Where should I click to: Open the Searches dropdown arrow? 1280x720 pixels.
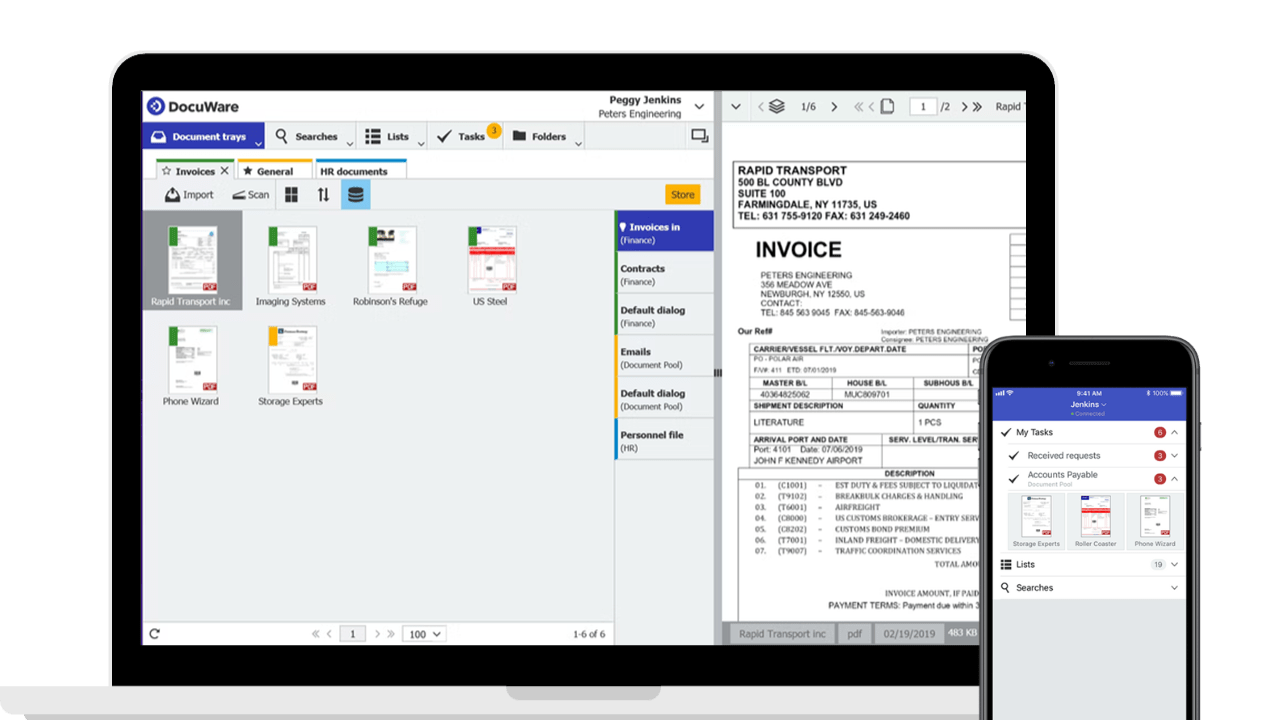click(x=349, y=143)
